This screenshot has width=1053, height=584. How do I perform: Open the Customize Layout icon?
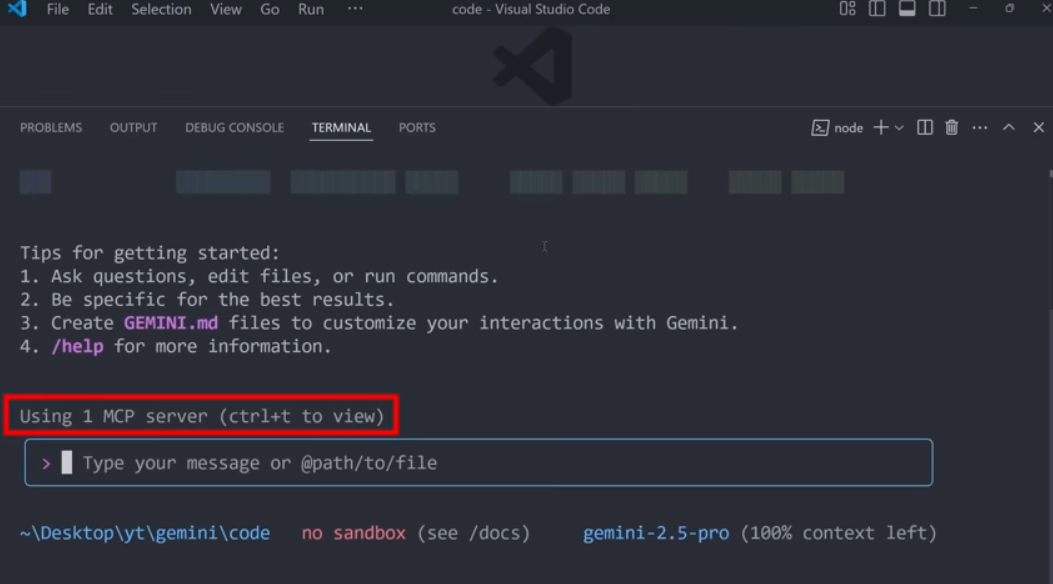pos(848,9)
